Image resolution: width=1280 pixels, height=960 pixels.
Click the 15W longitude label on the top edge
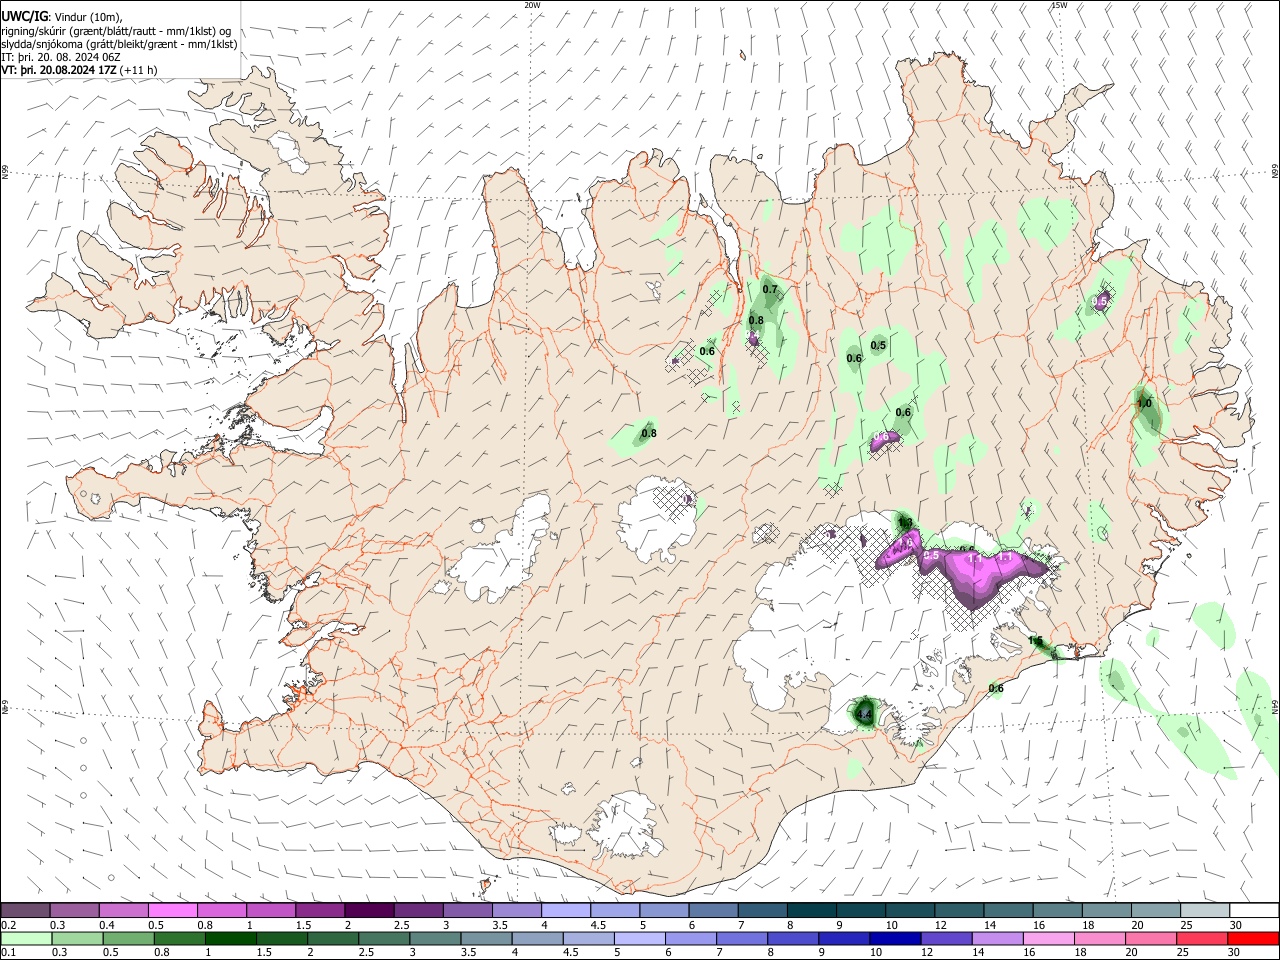(x=1059, y=5)
